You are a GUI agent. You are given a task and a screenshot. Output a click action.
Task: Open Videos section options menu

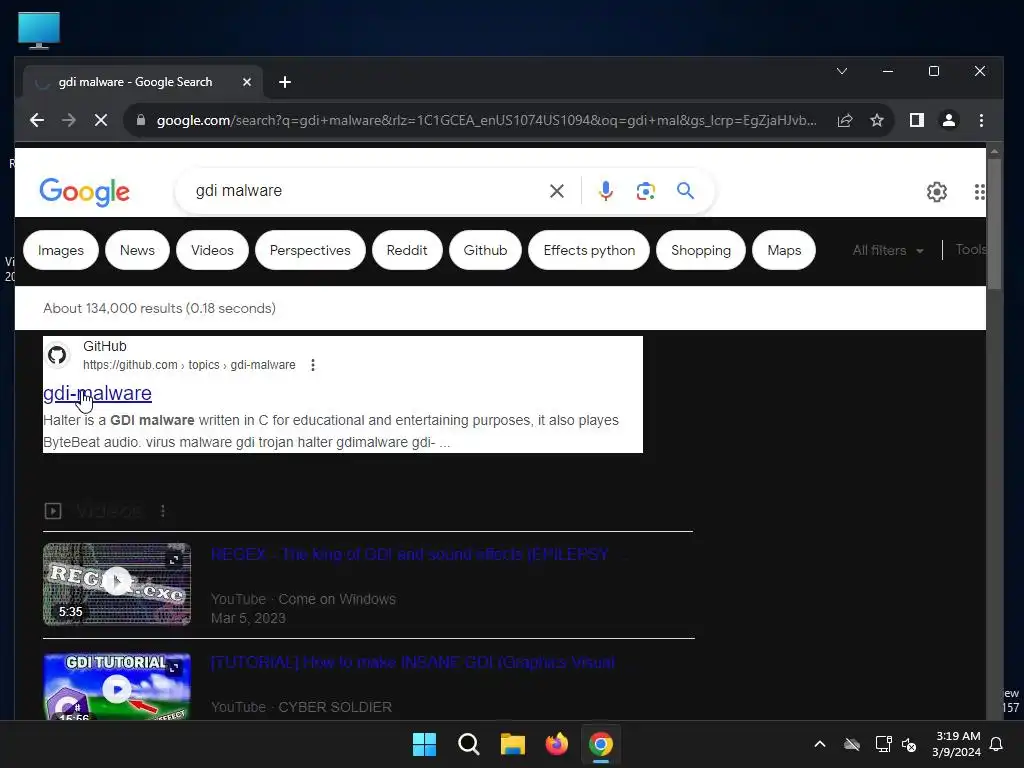[163, 511]
